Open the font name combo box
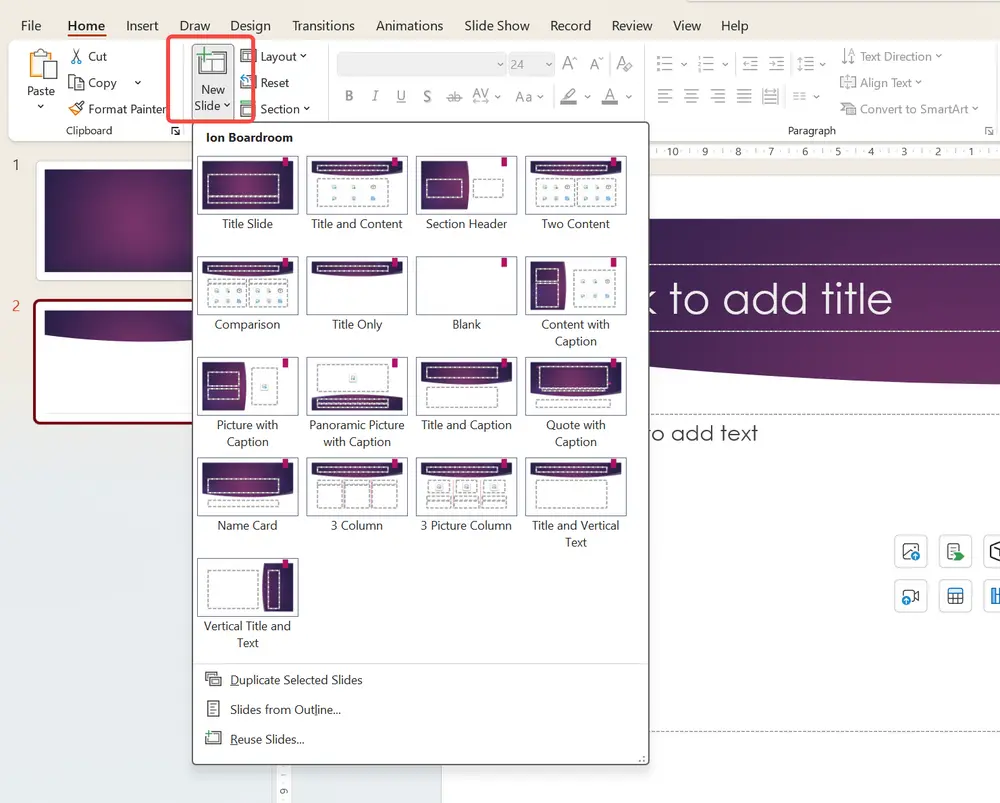Image resolution: width=1000 pixels, height=803 pixels. [x=422, y=64]
